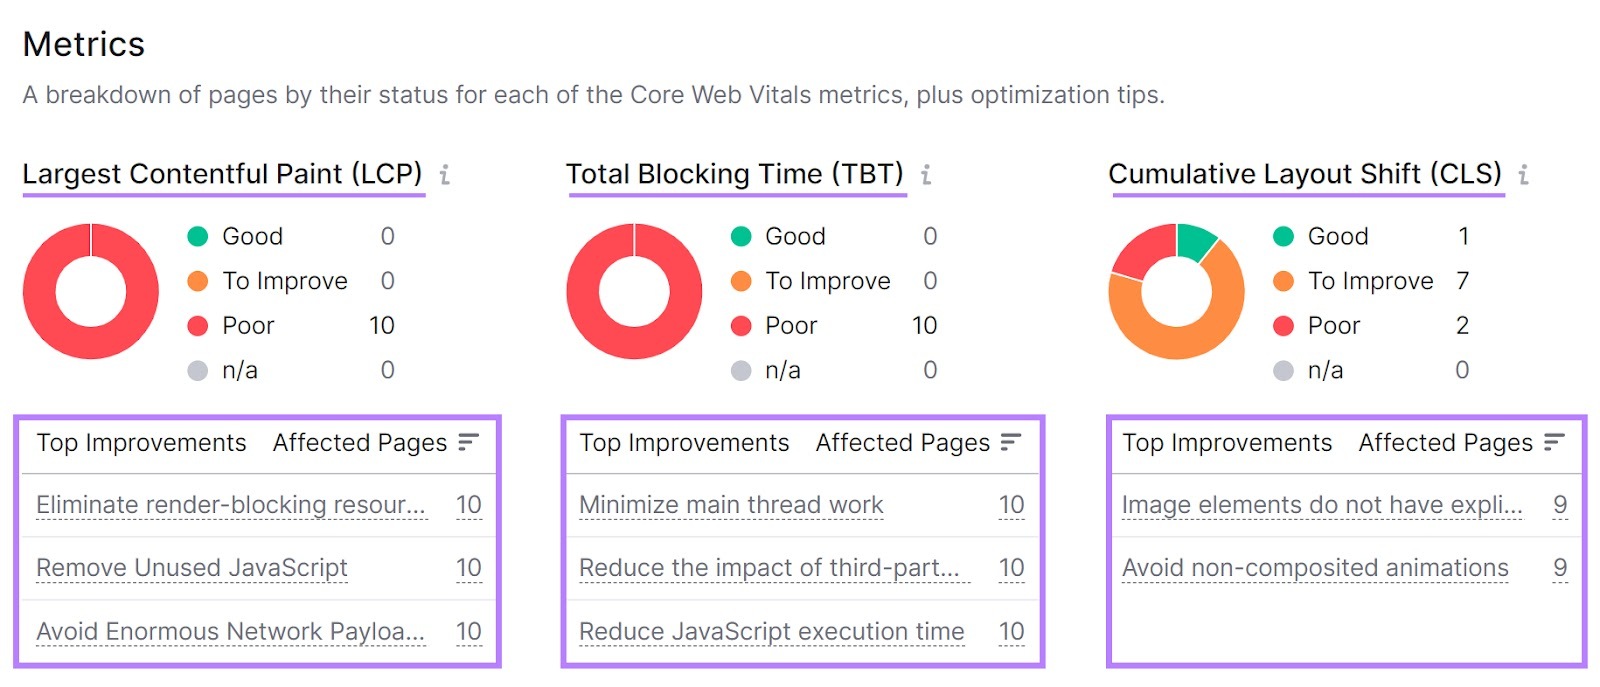
Task: Sort TBT table by Affected Pages icon
Action: pos(1011,442)
